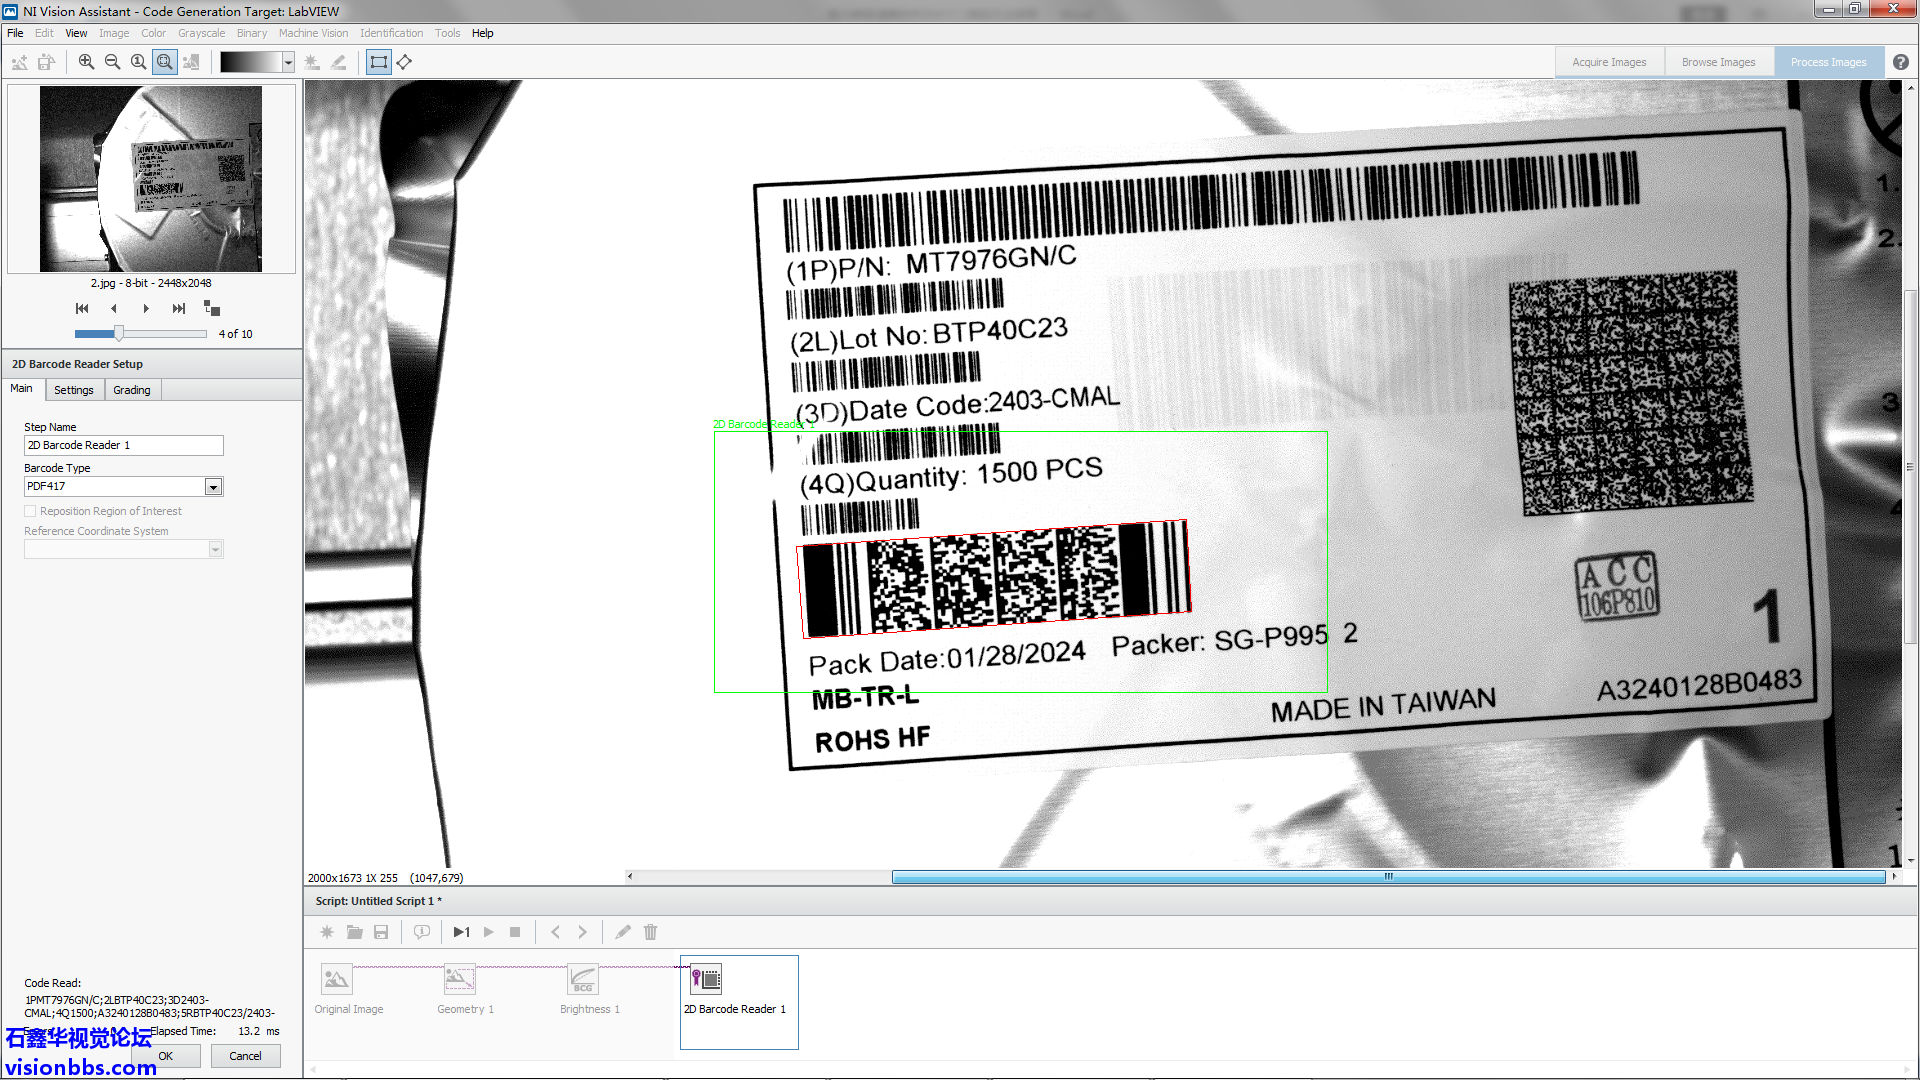Switch to the Settings tab
Viewport: 1920px width, 1080px height.
click(74, 390)
